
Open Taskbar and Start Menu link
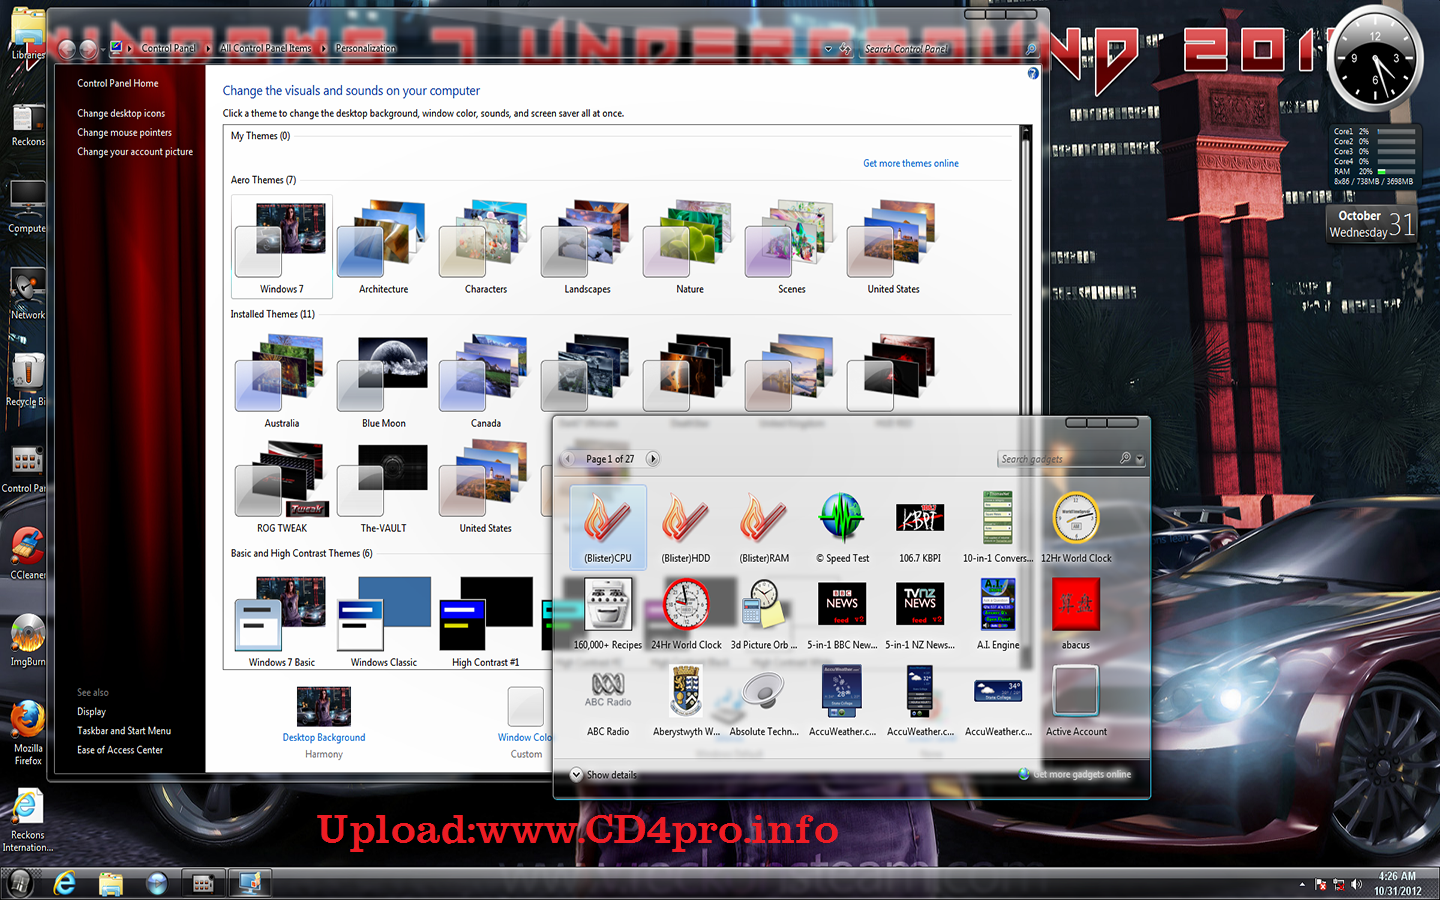(124, 731)
